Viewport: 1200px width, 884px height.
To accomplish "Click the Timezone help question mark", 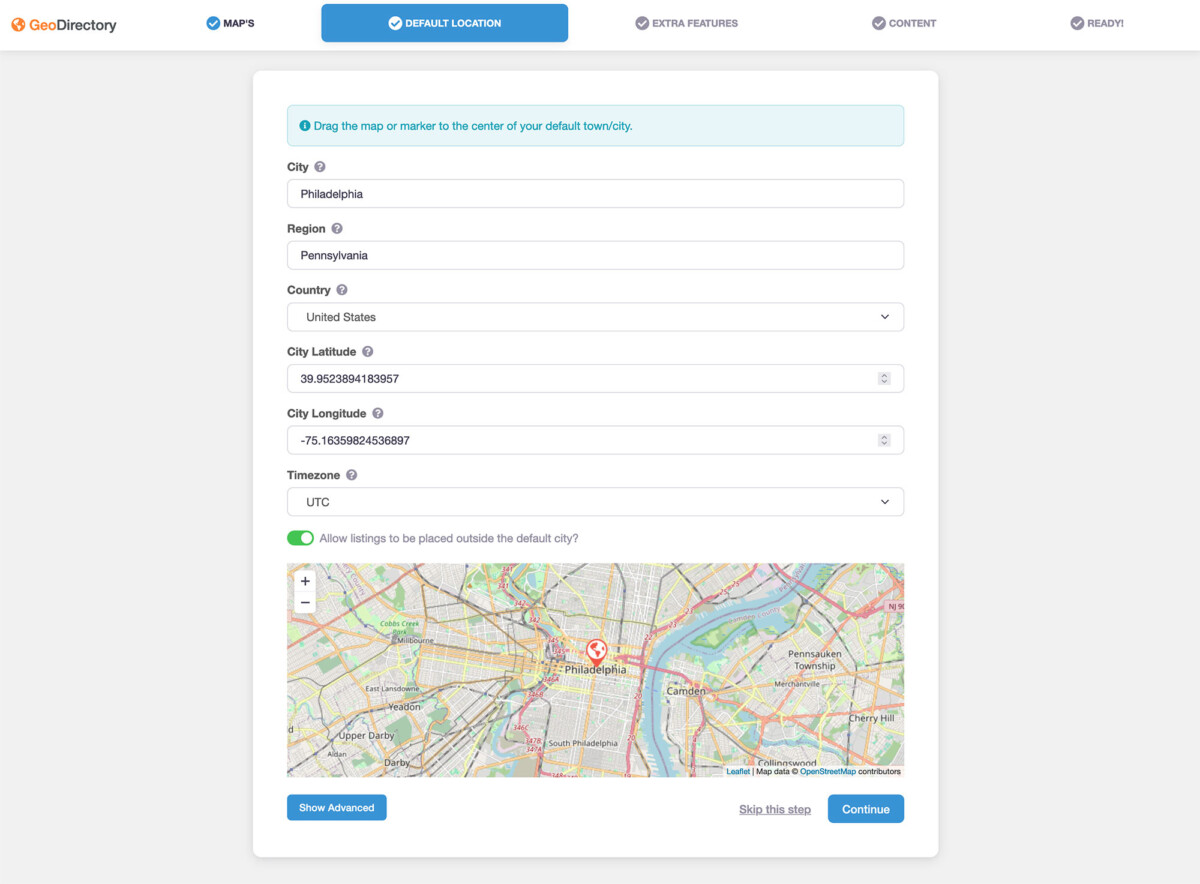I will [x=351, y=475].
